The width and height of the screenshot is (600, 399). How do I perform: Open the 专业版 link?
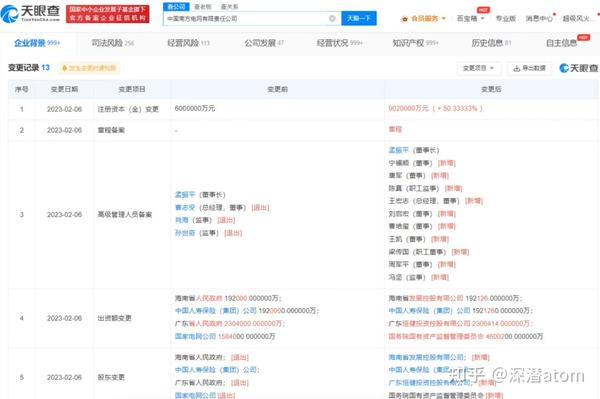point(505,18)
